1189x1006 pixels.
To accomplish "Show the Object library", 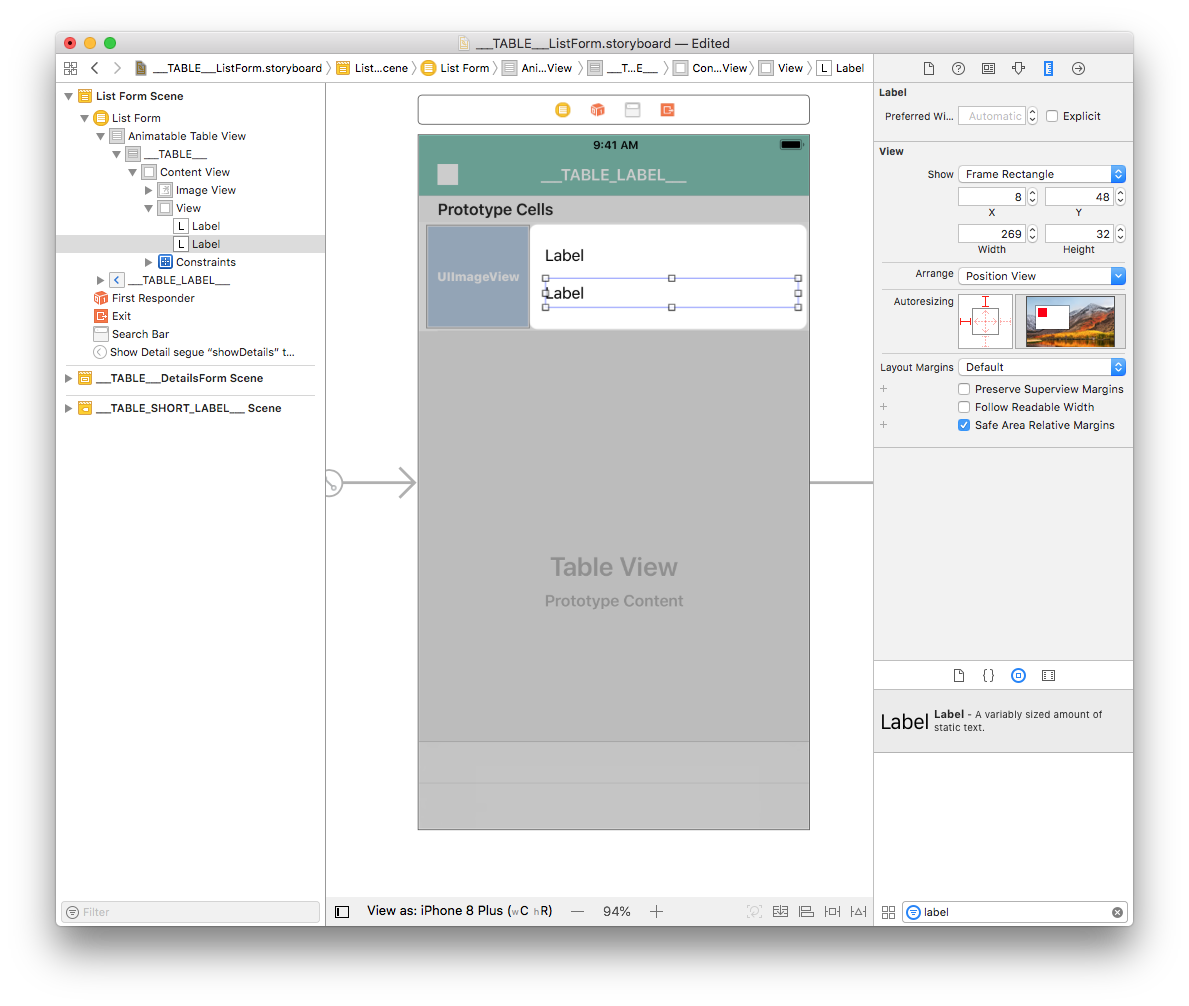I will click(x=1018, y=675).
